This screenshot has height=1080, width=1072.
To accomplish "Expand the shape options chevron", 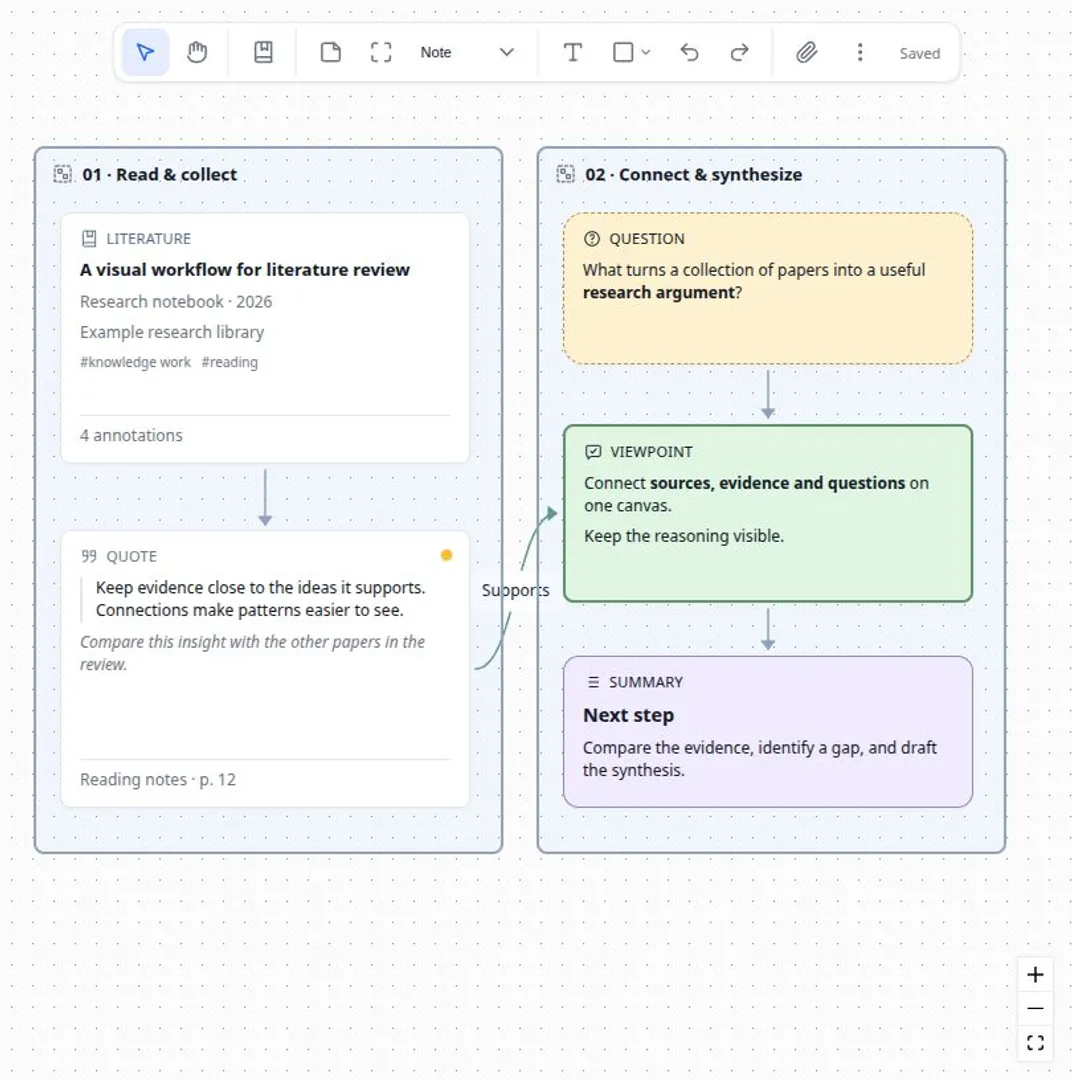I will [646, 52].
